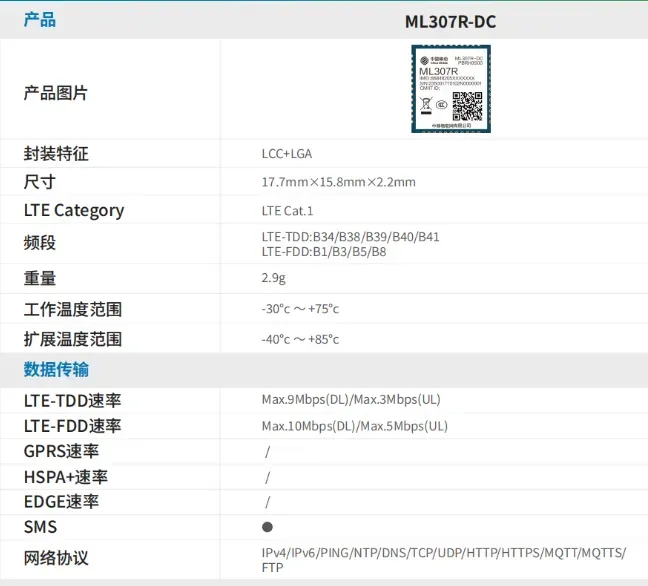The width and height of the screenshot is (648, 586).
Task: Click the LTE Category row label
Action: (x=74, y=211)
